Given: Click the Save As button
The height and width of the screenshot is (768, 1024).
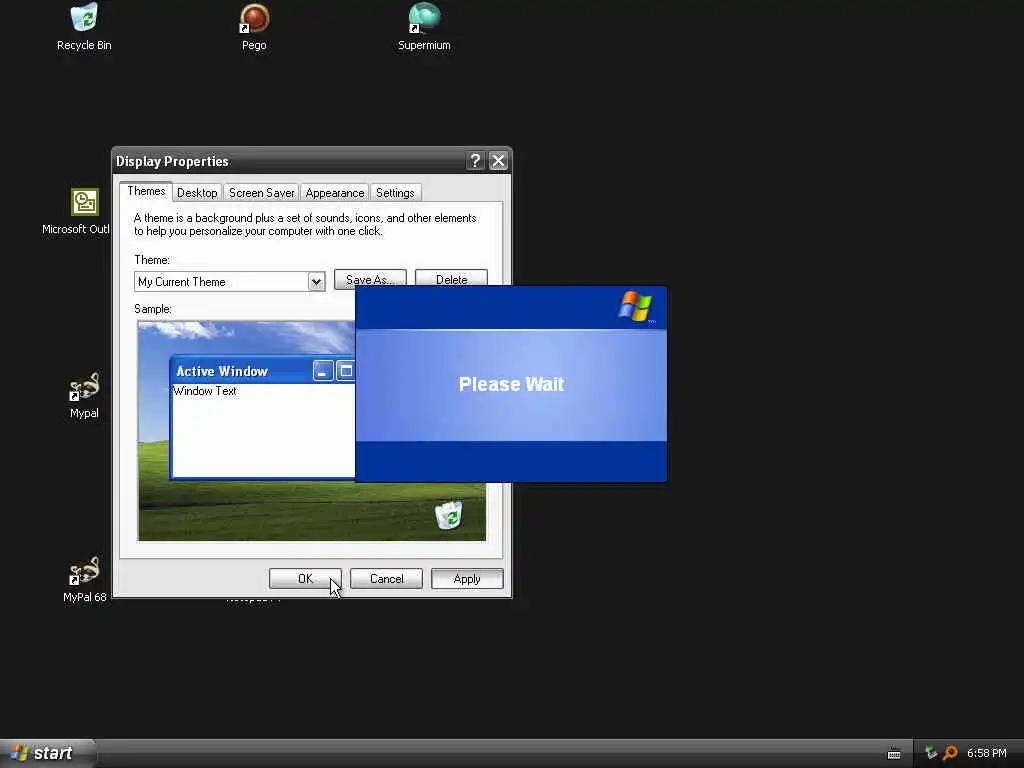Looking at the screenshot, I should click(370, 278).
